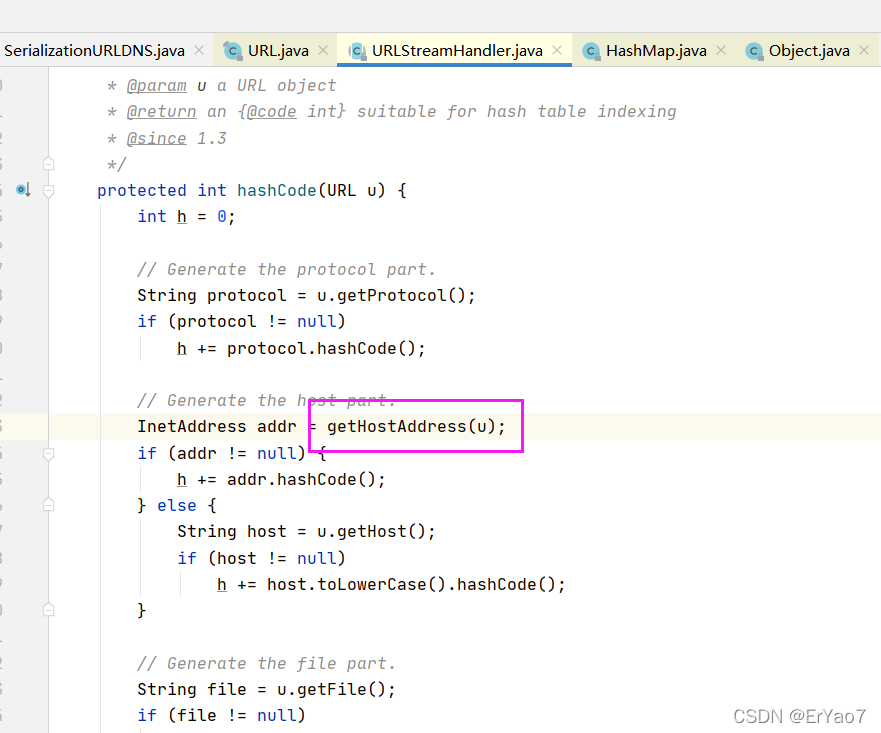881x733 pixels.
Task: Click the @param tag in the Javadoc
Action: 160,85
